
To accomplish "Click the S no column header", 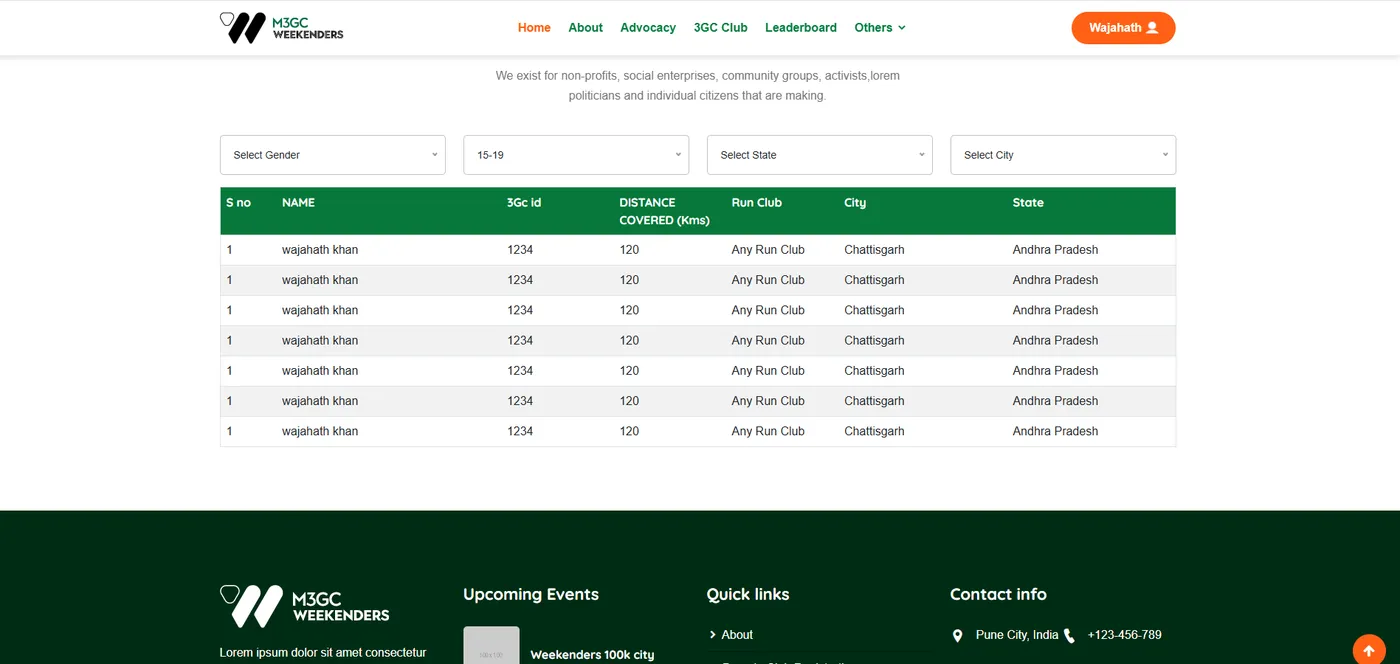I will pos(238,202).
